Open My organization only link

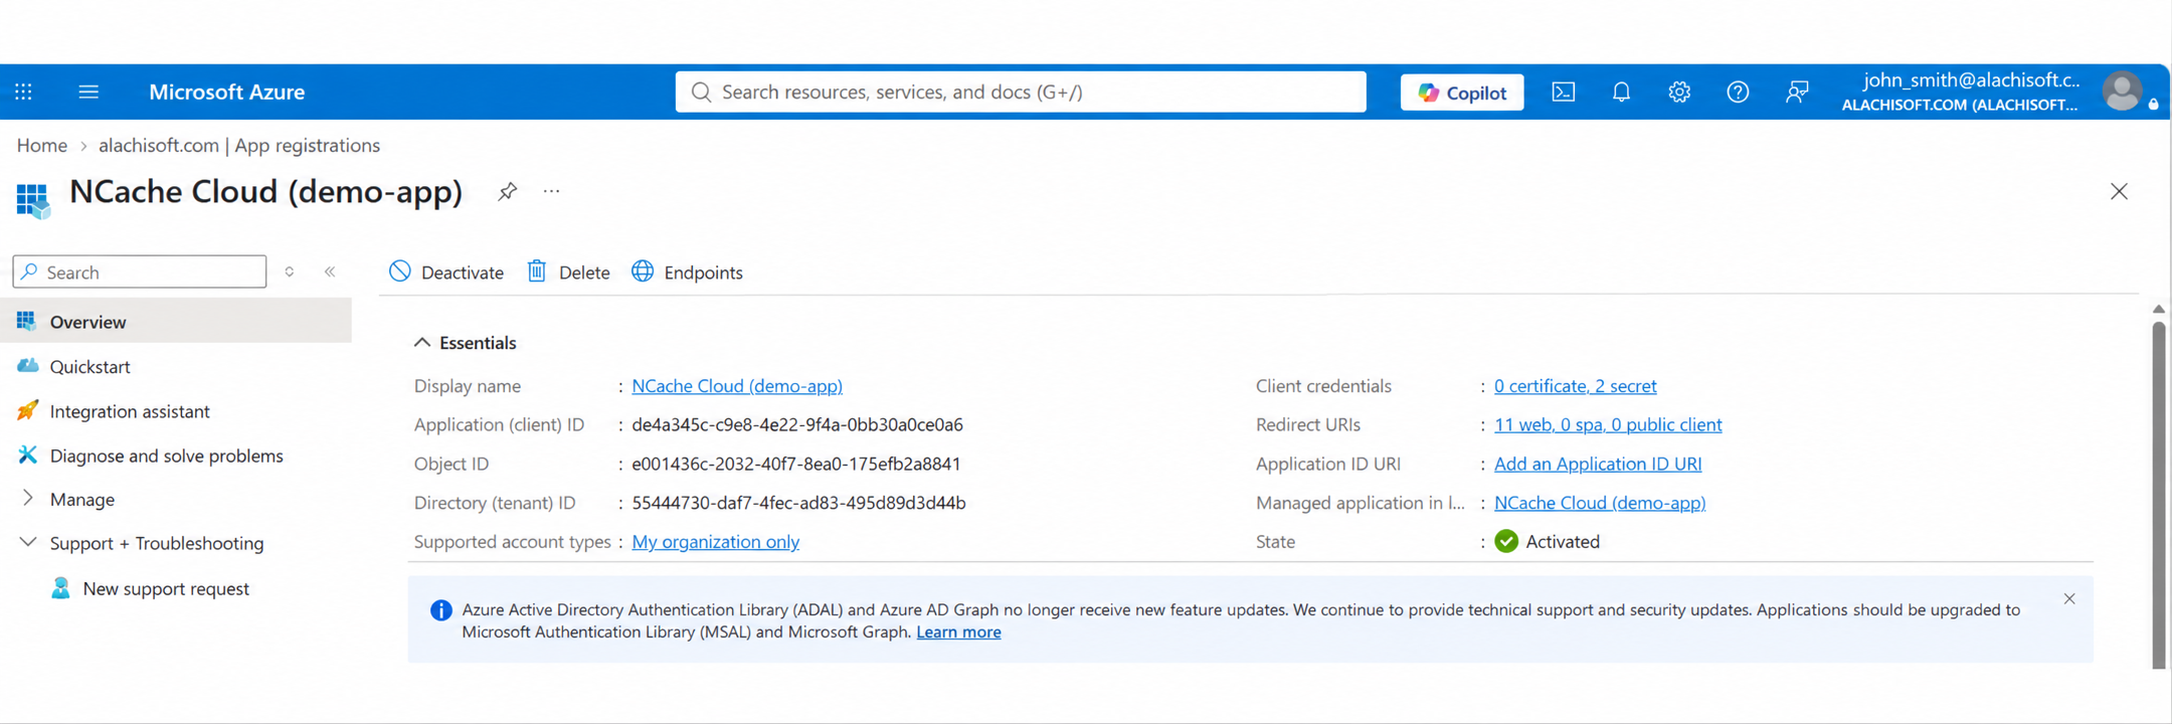(x=715, y=541)
